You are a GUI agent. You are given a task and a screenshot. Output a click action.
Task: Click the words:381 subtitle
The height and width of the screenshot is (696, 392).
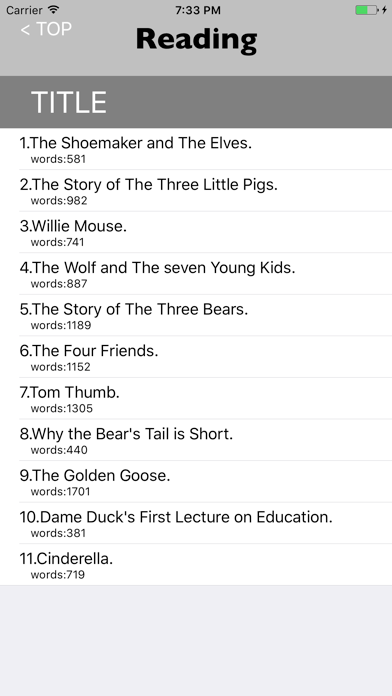pyautogui.click(x=58, y=533)
